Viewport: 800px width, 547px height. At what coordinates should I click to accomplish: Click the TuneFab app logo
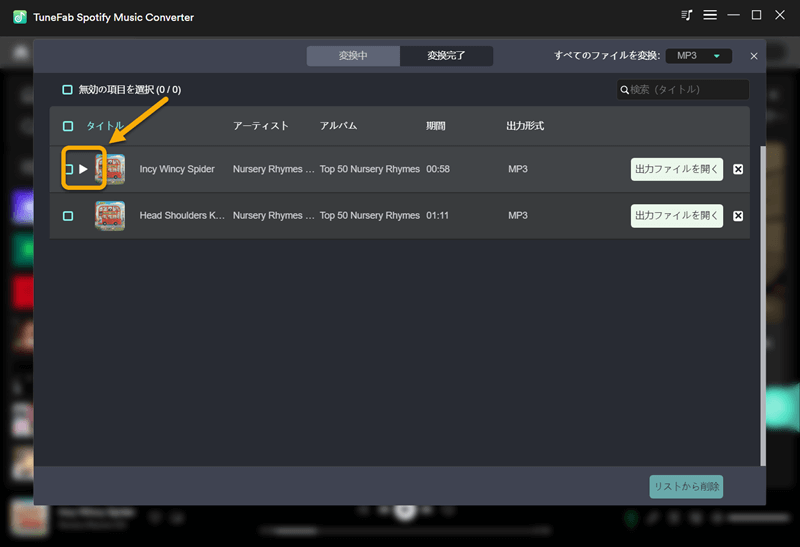(20, 17)
